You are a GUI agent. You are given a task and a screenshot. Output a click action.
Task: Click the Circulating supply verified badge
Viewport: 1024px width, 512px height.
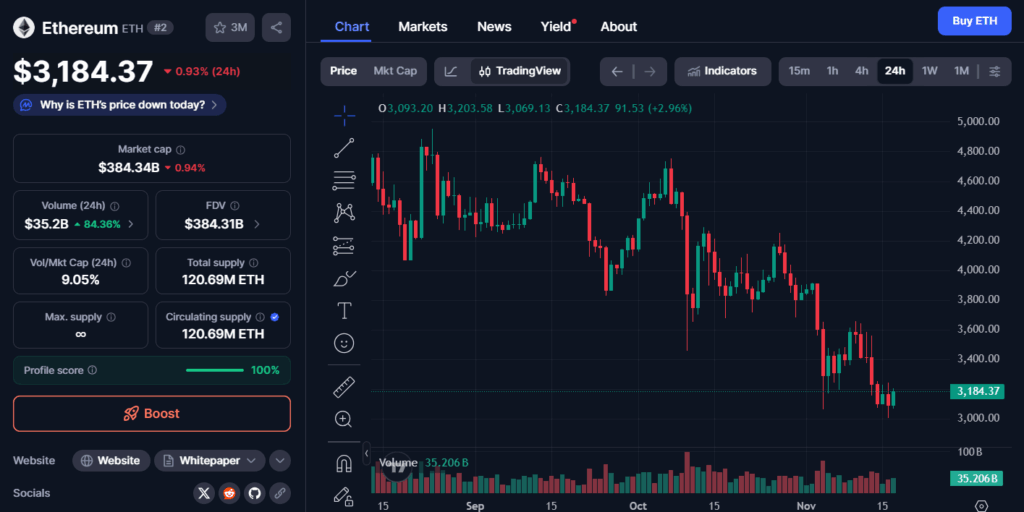click(274, 317)
